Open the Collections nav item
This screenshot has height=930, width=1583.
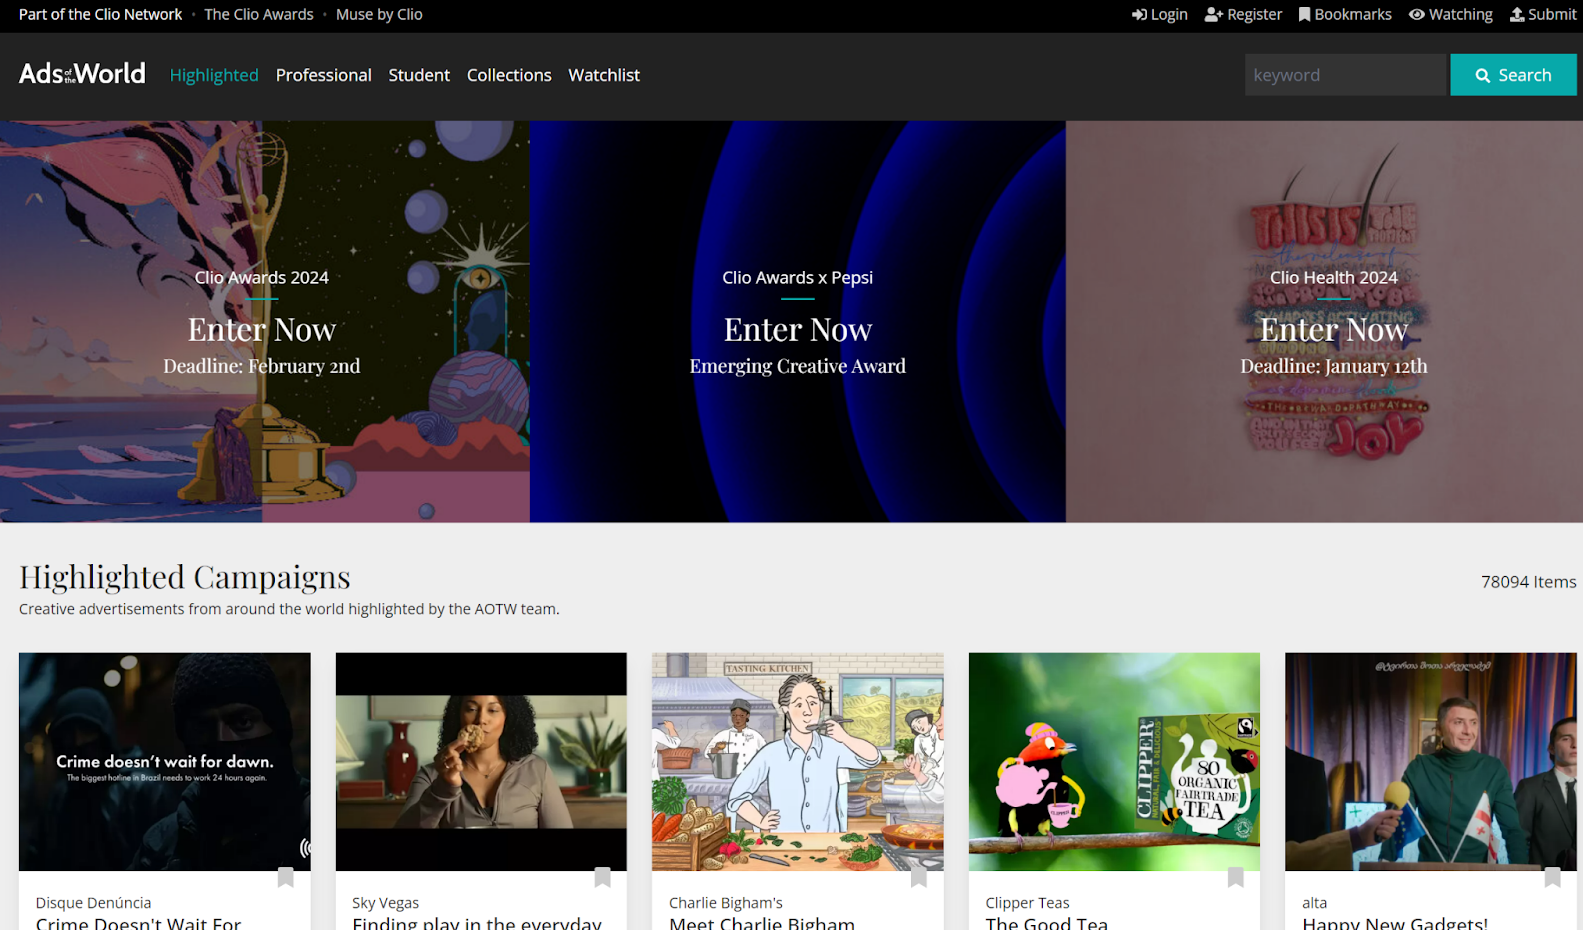click(x=509, y=75)
